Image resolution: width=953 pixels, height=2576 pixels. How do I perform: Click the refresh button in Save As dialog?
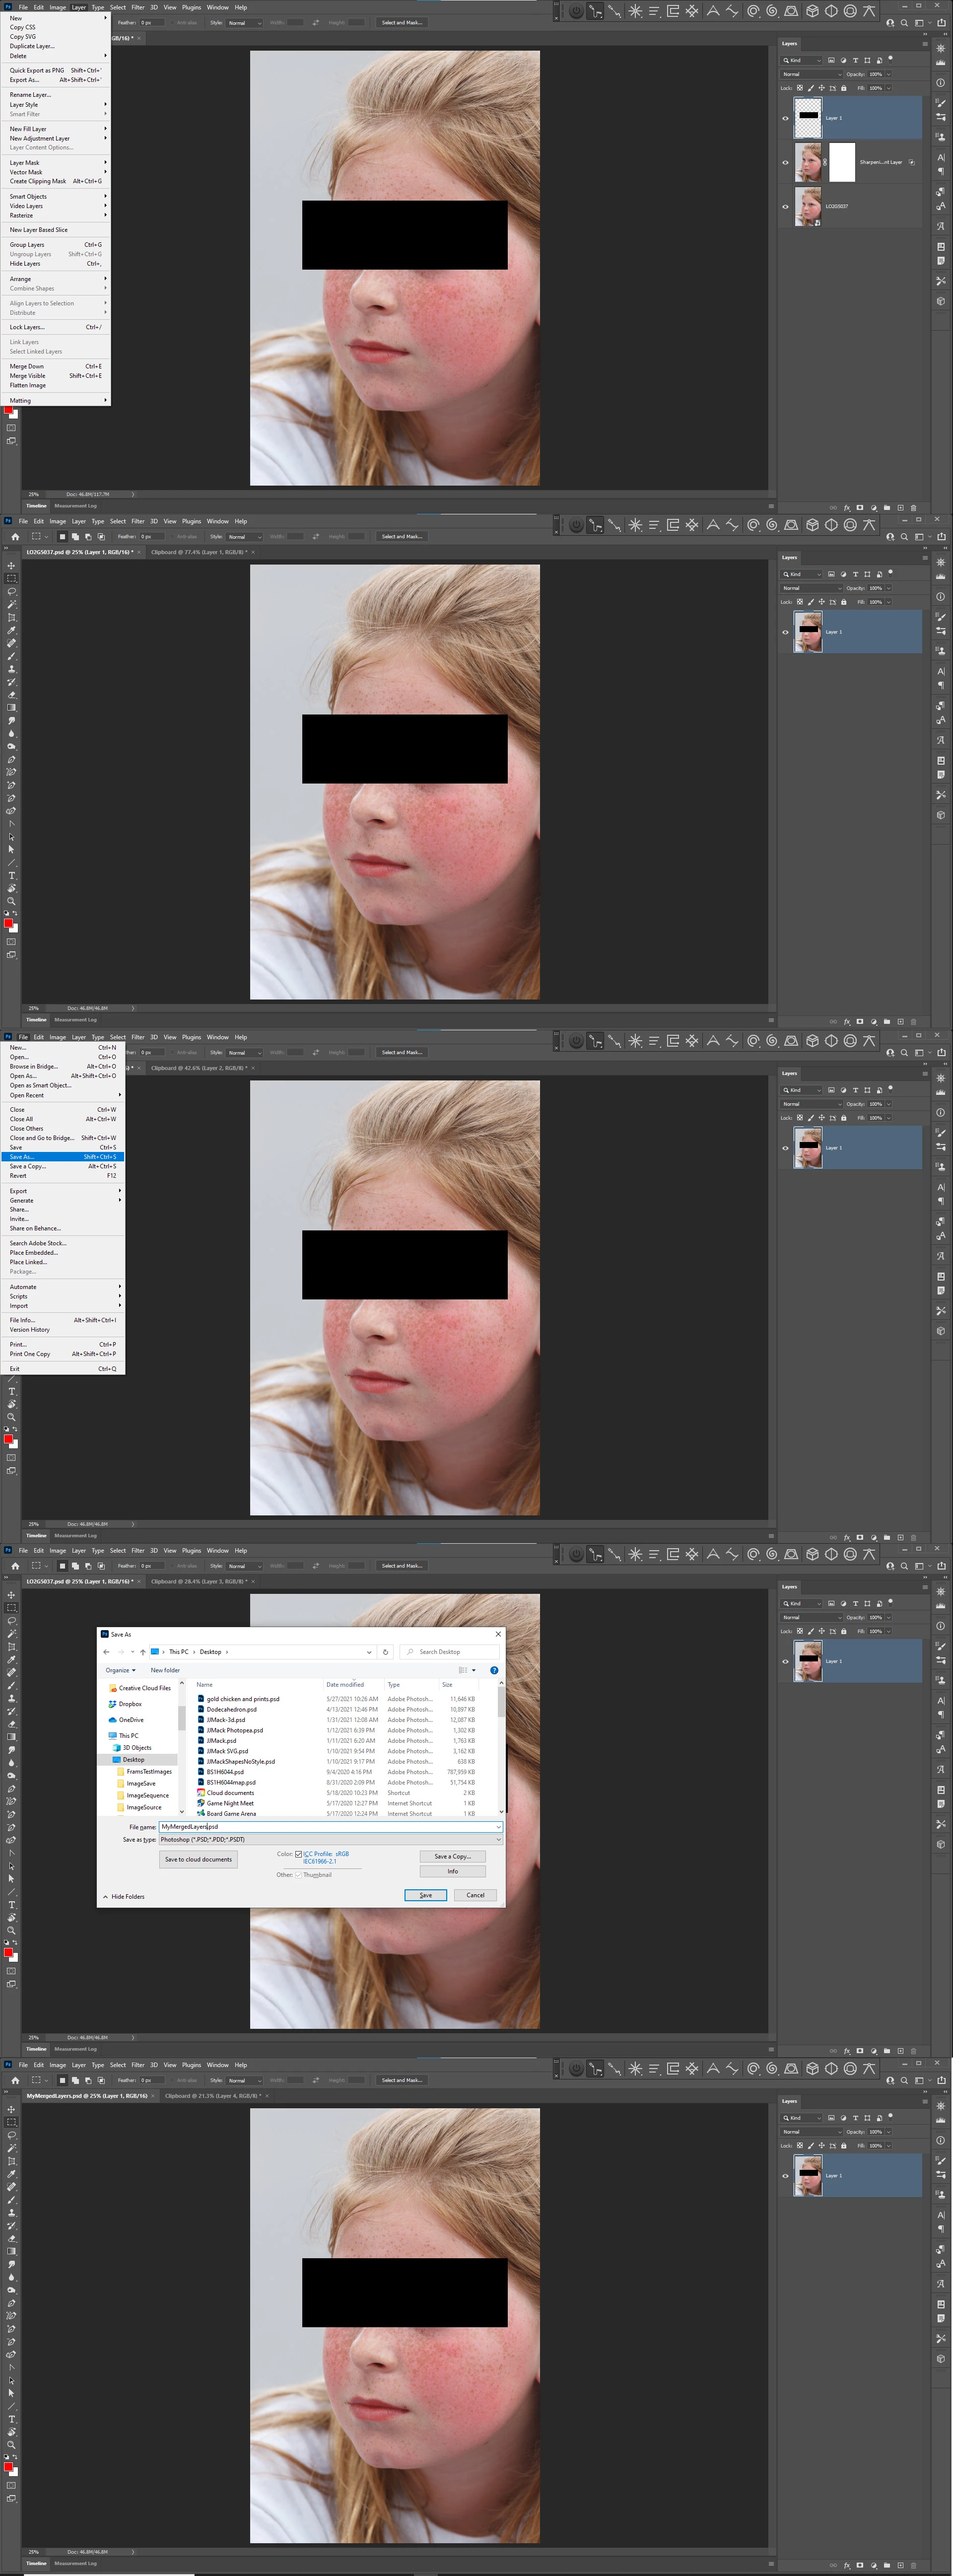(x=385, y=1652)
